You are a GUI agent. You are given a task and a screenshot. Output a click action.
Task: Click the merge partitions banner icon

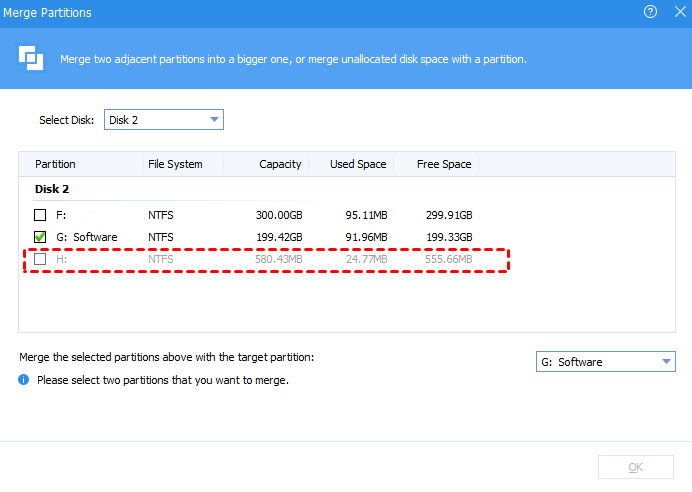point(31,58)
